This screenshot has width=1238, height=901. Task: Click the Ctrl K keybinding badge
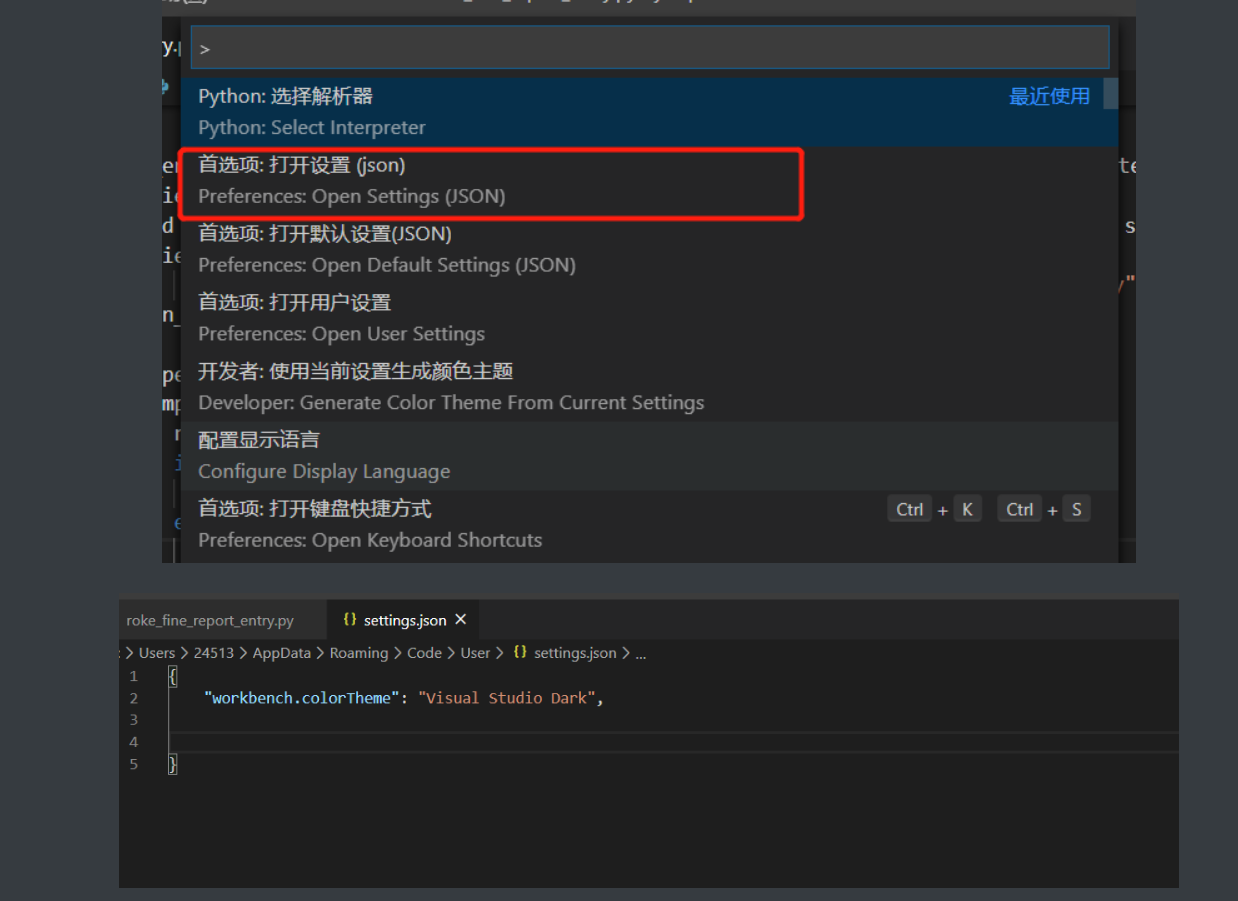[x=934, y=509]
